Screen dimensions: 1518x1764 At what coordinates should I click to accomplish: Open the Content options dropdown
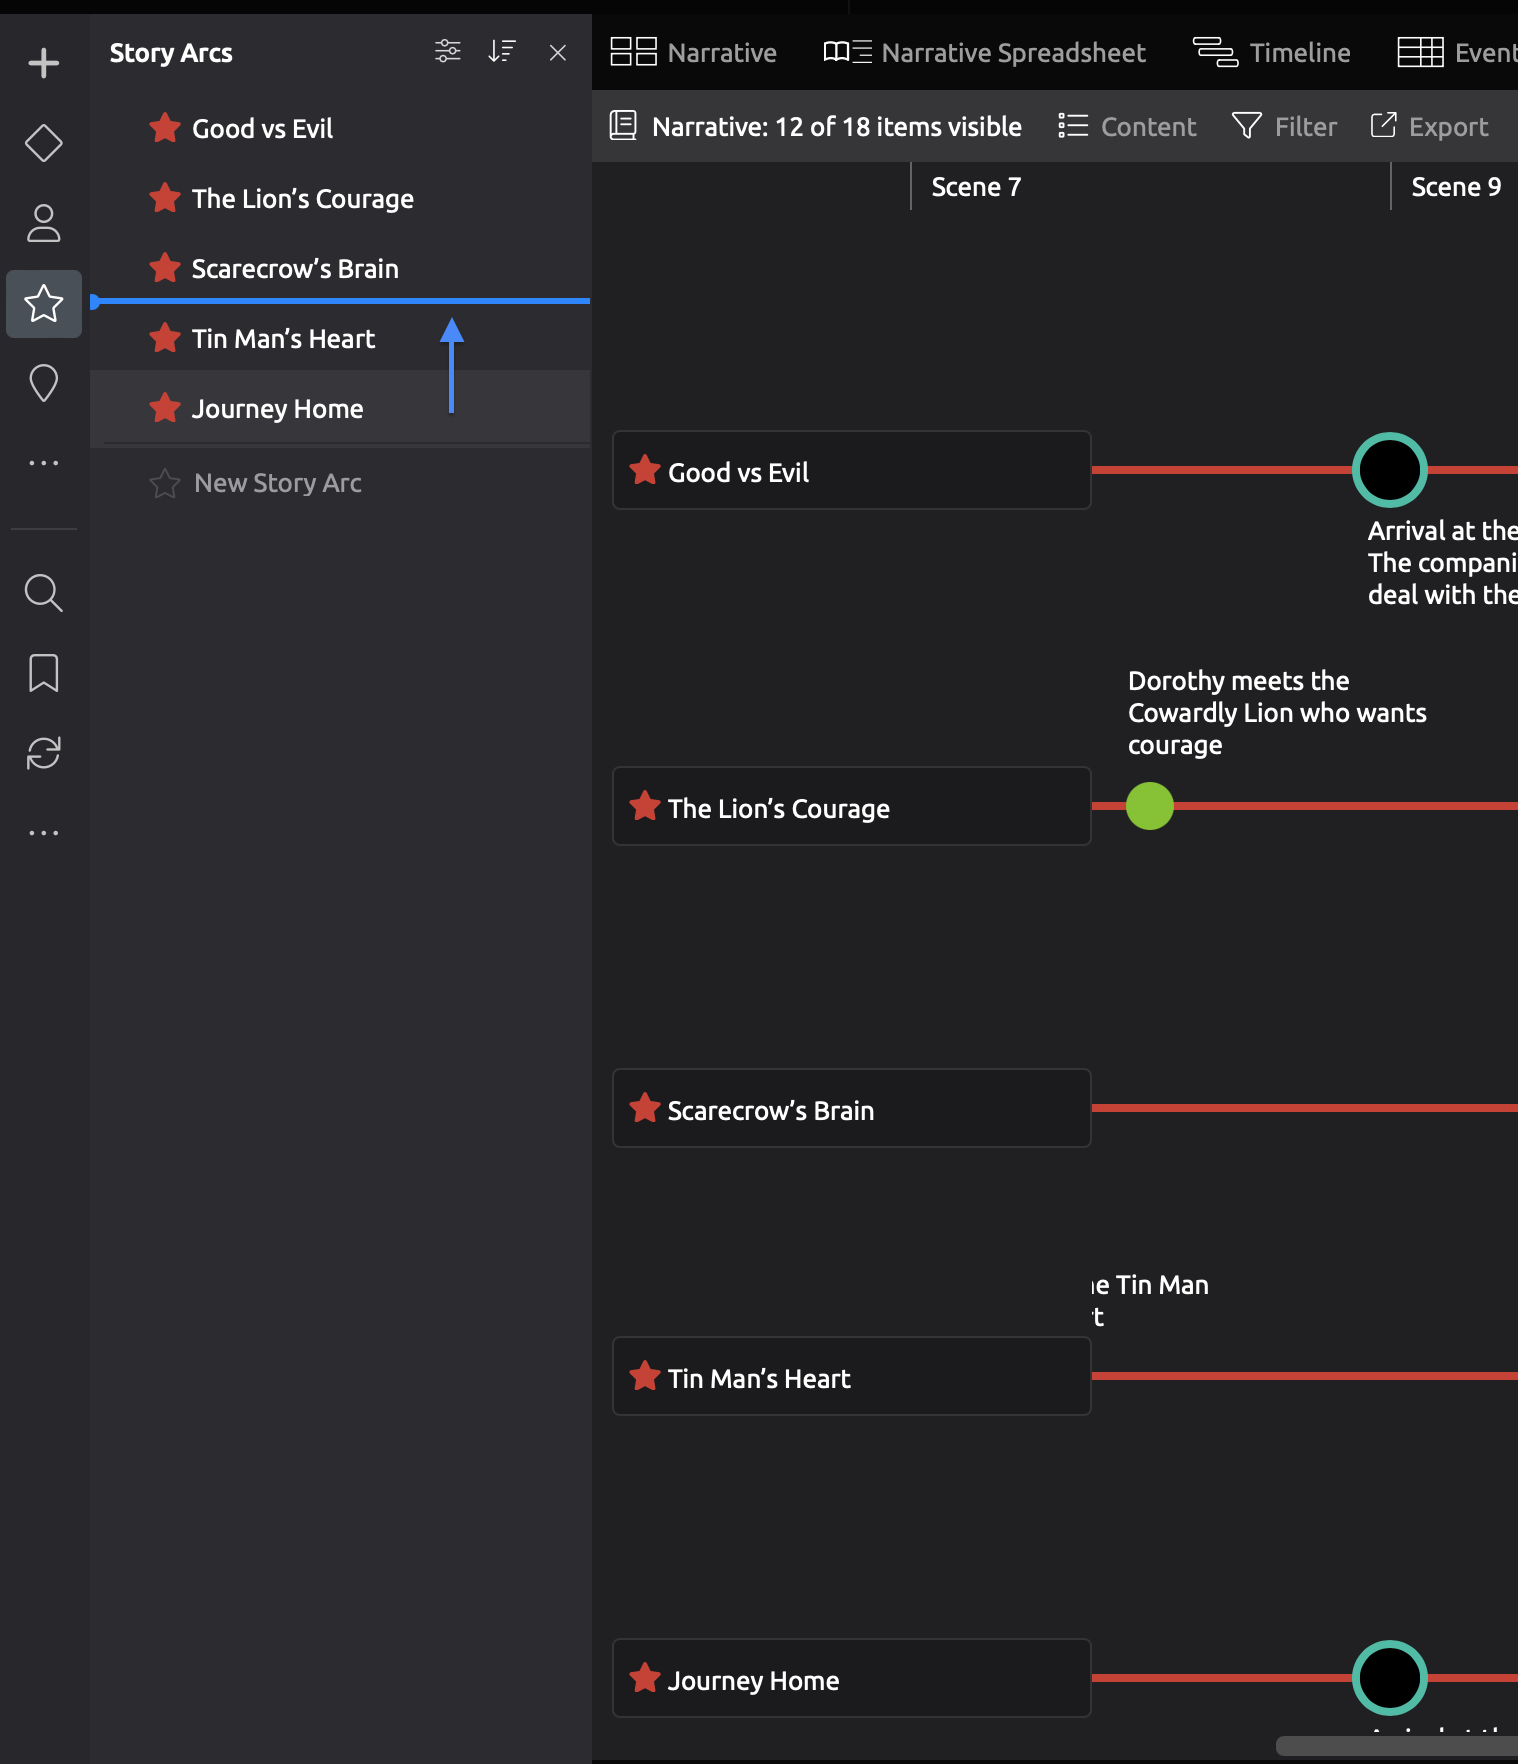pyautogui.click(x=1127, y=126)
